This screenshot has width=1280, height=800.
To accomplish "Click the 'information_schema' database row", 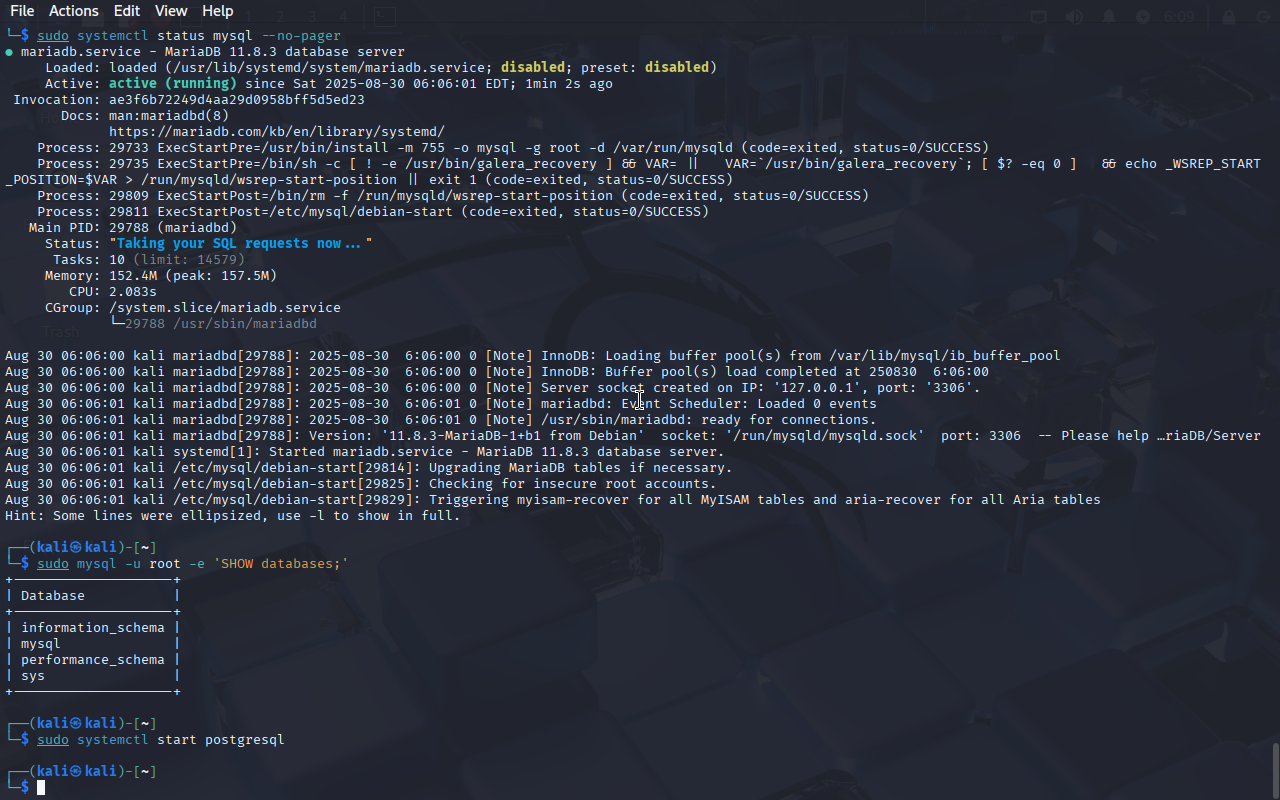I will click(93, 627).
